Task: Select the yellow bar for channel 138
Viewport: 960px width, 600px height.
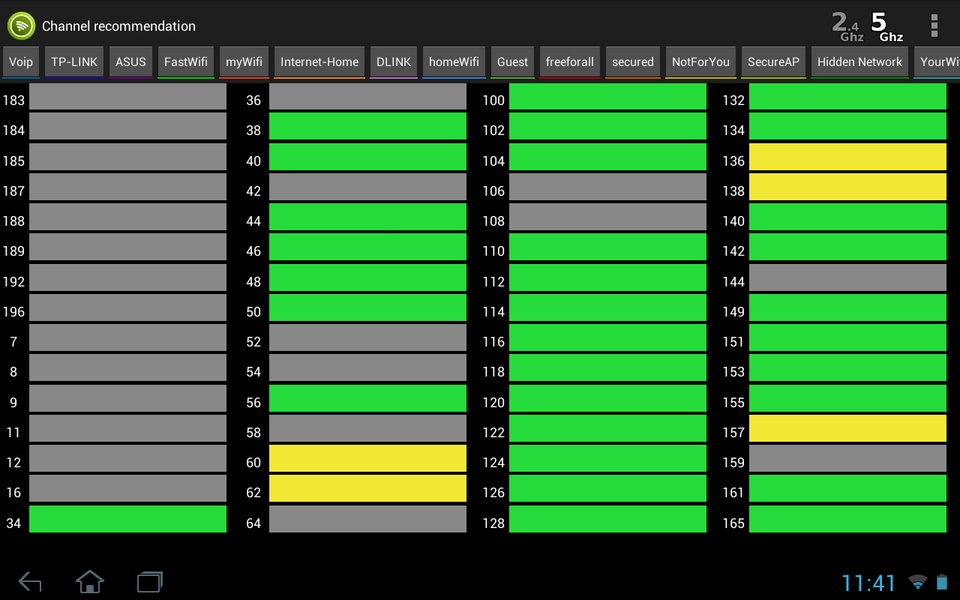Action: (848, 187)
